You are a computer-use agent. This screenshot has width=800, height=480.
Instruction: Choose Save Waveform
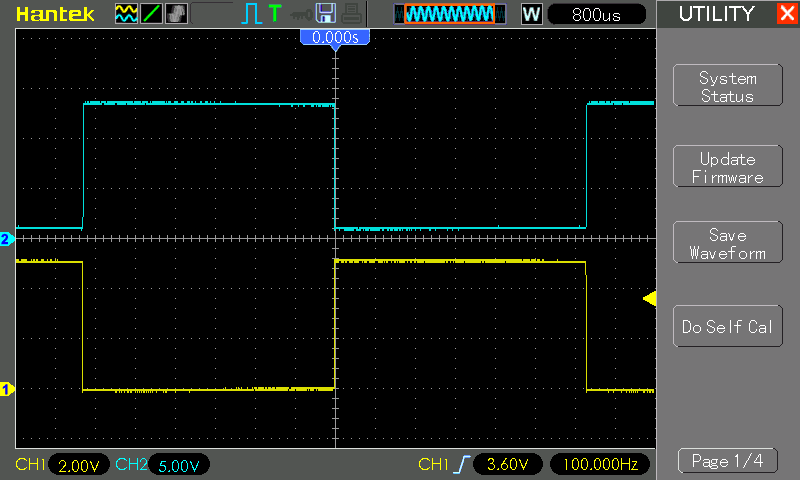tap(728, 242)
